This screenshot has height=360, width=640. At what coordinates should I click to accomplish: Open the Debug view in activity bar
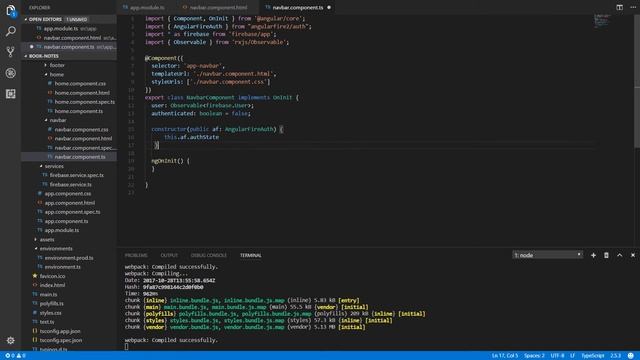click(x=11, y=73)
